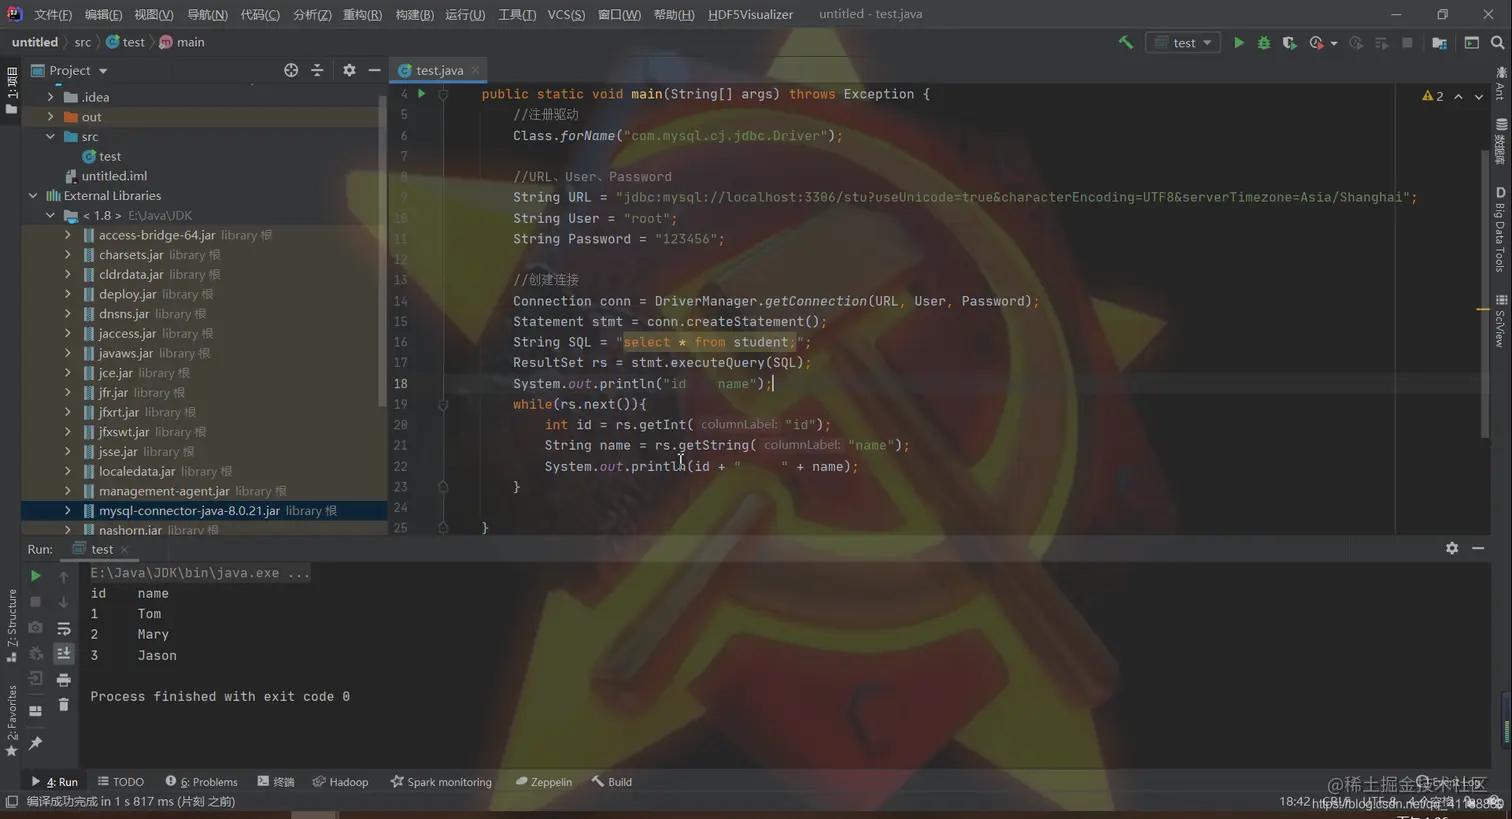
Task: Open the 6: Problems tool window
Action: click(201, 782)
